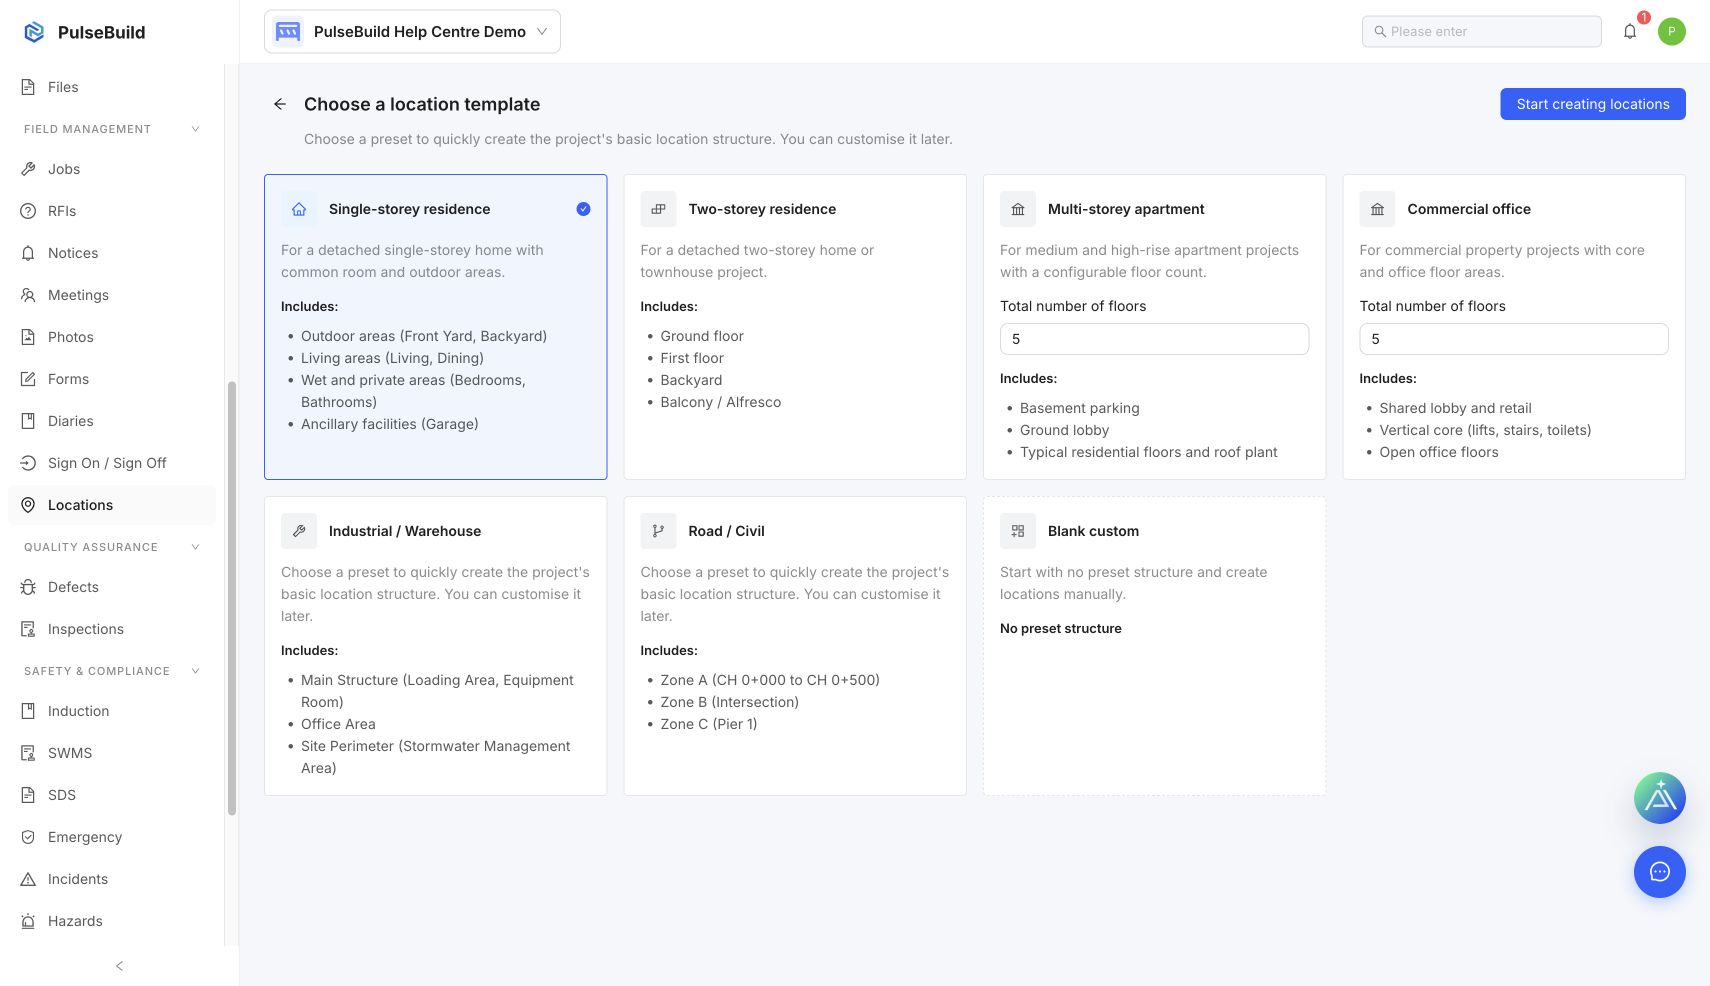Viewport: 1710px width, 986px height.
Task: Click the sidebar vertical scrollbar
Action: tap(232, 598)
